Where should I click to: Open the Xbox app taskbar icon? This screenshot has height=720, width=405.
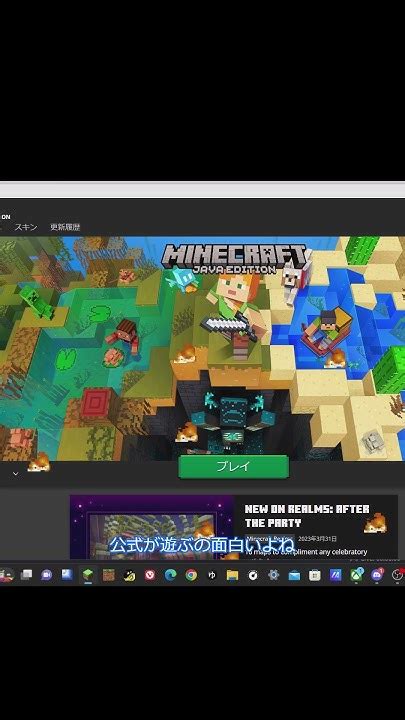pos(356,574)
